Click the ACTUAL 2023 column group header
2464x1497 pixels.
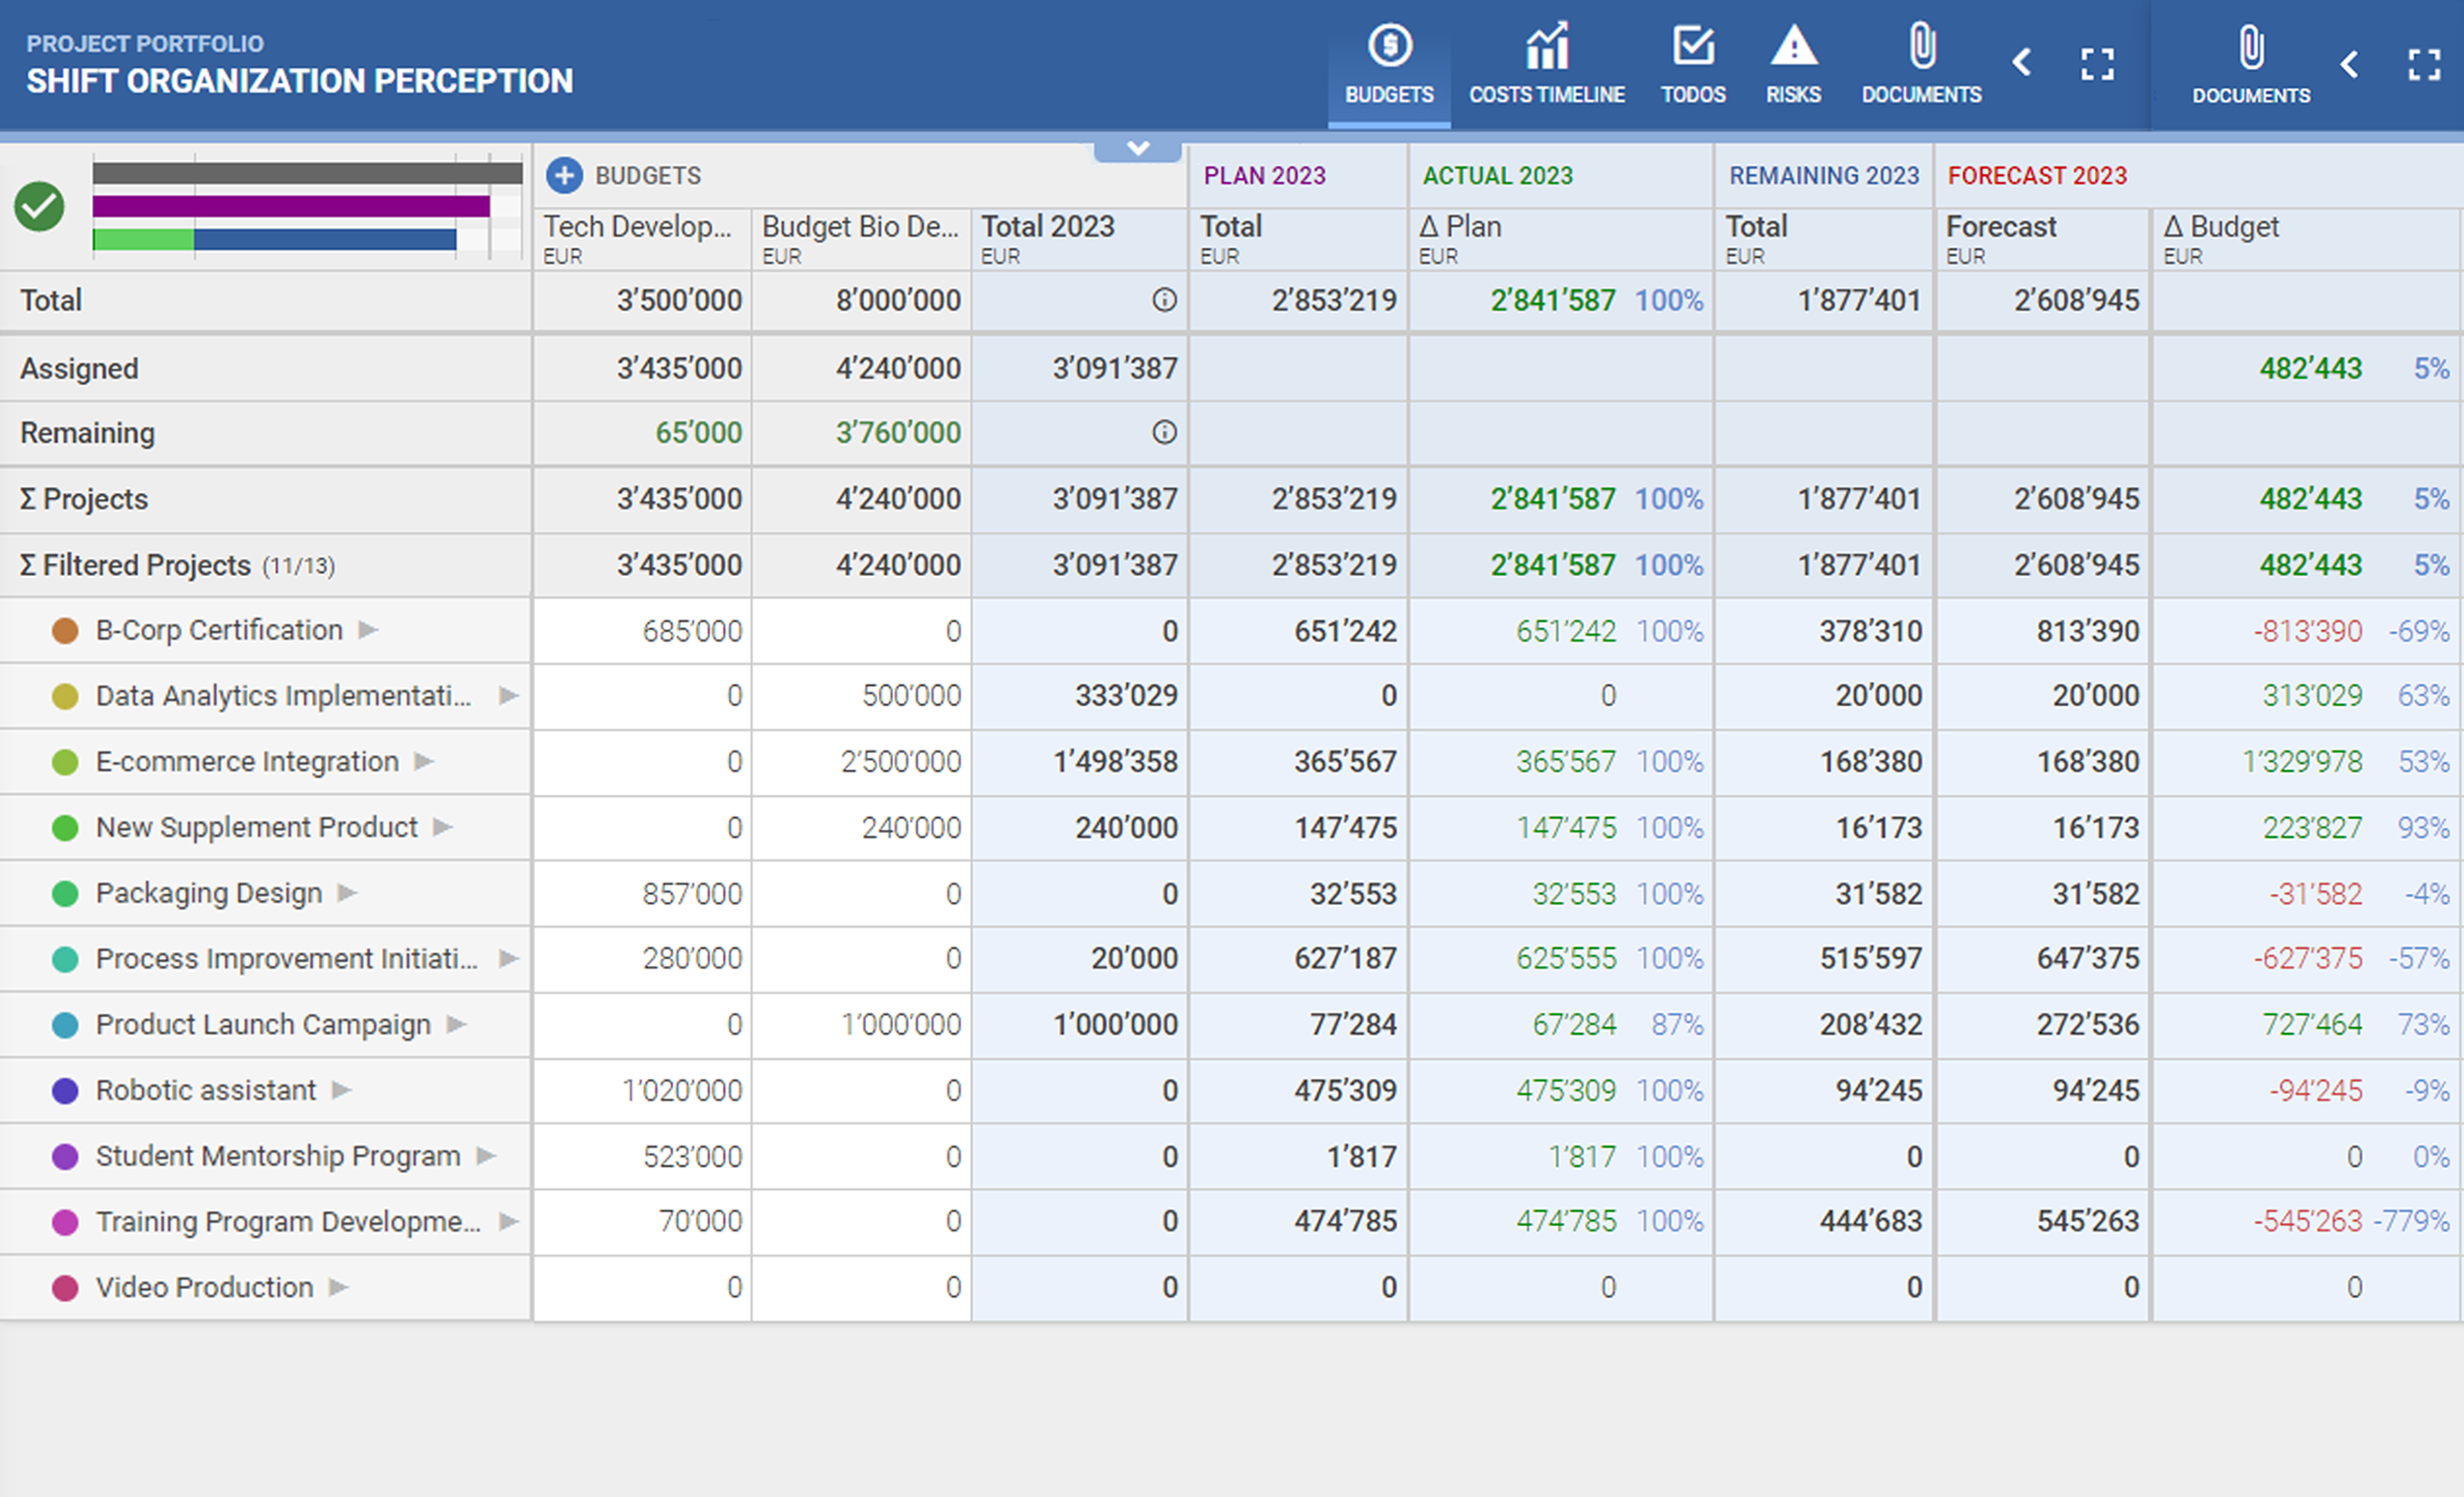1497,176
